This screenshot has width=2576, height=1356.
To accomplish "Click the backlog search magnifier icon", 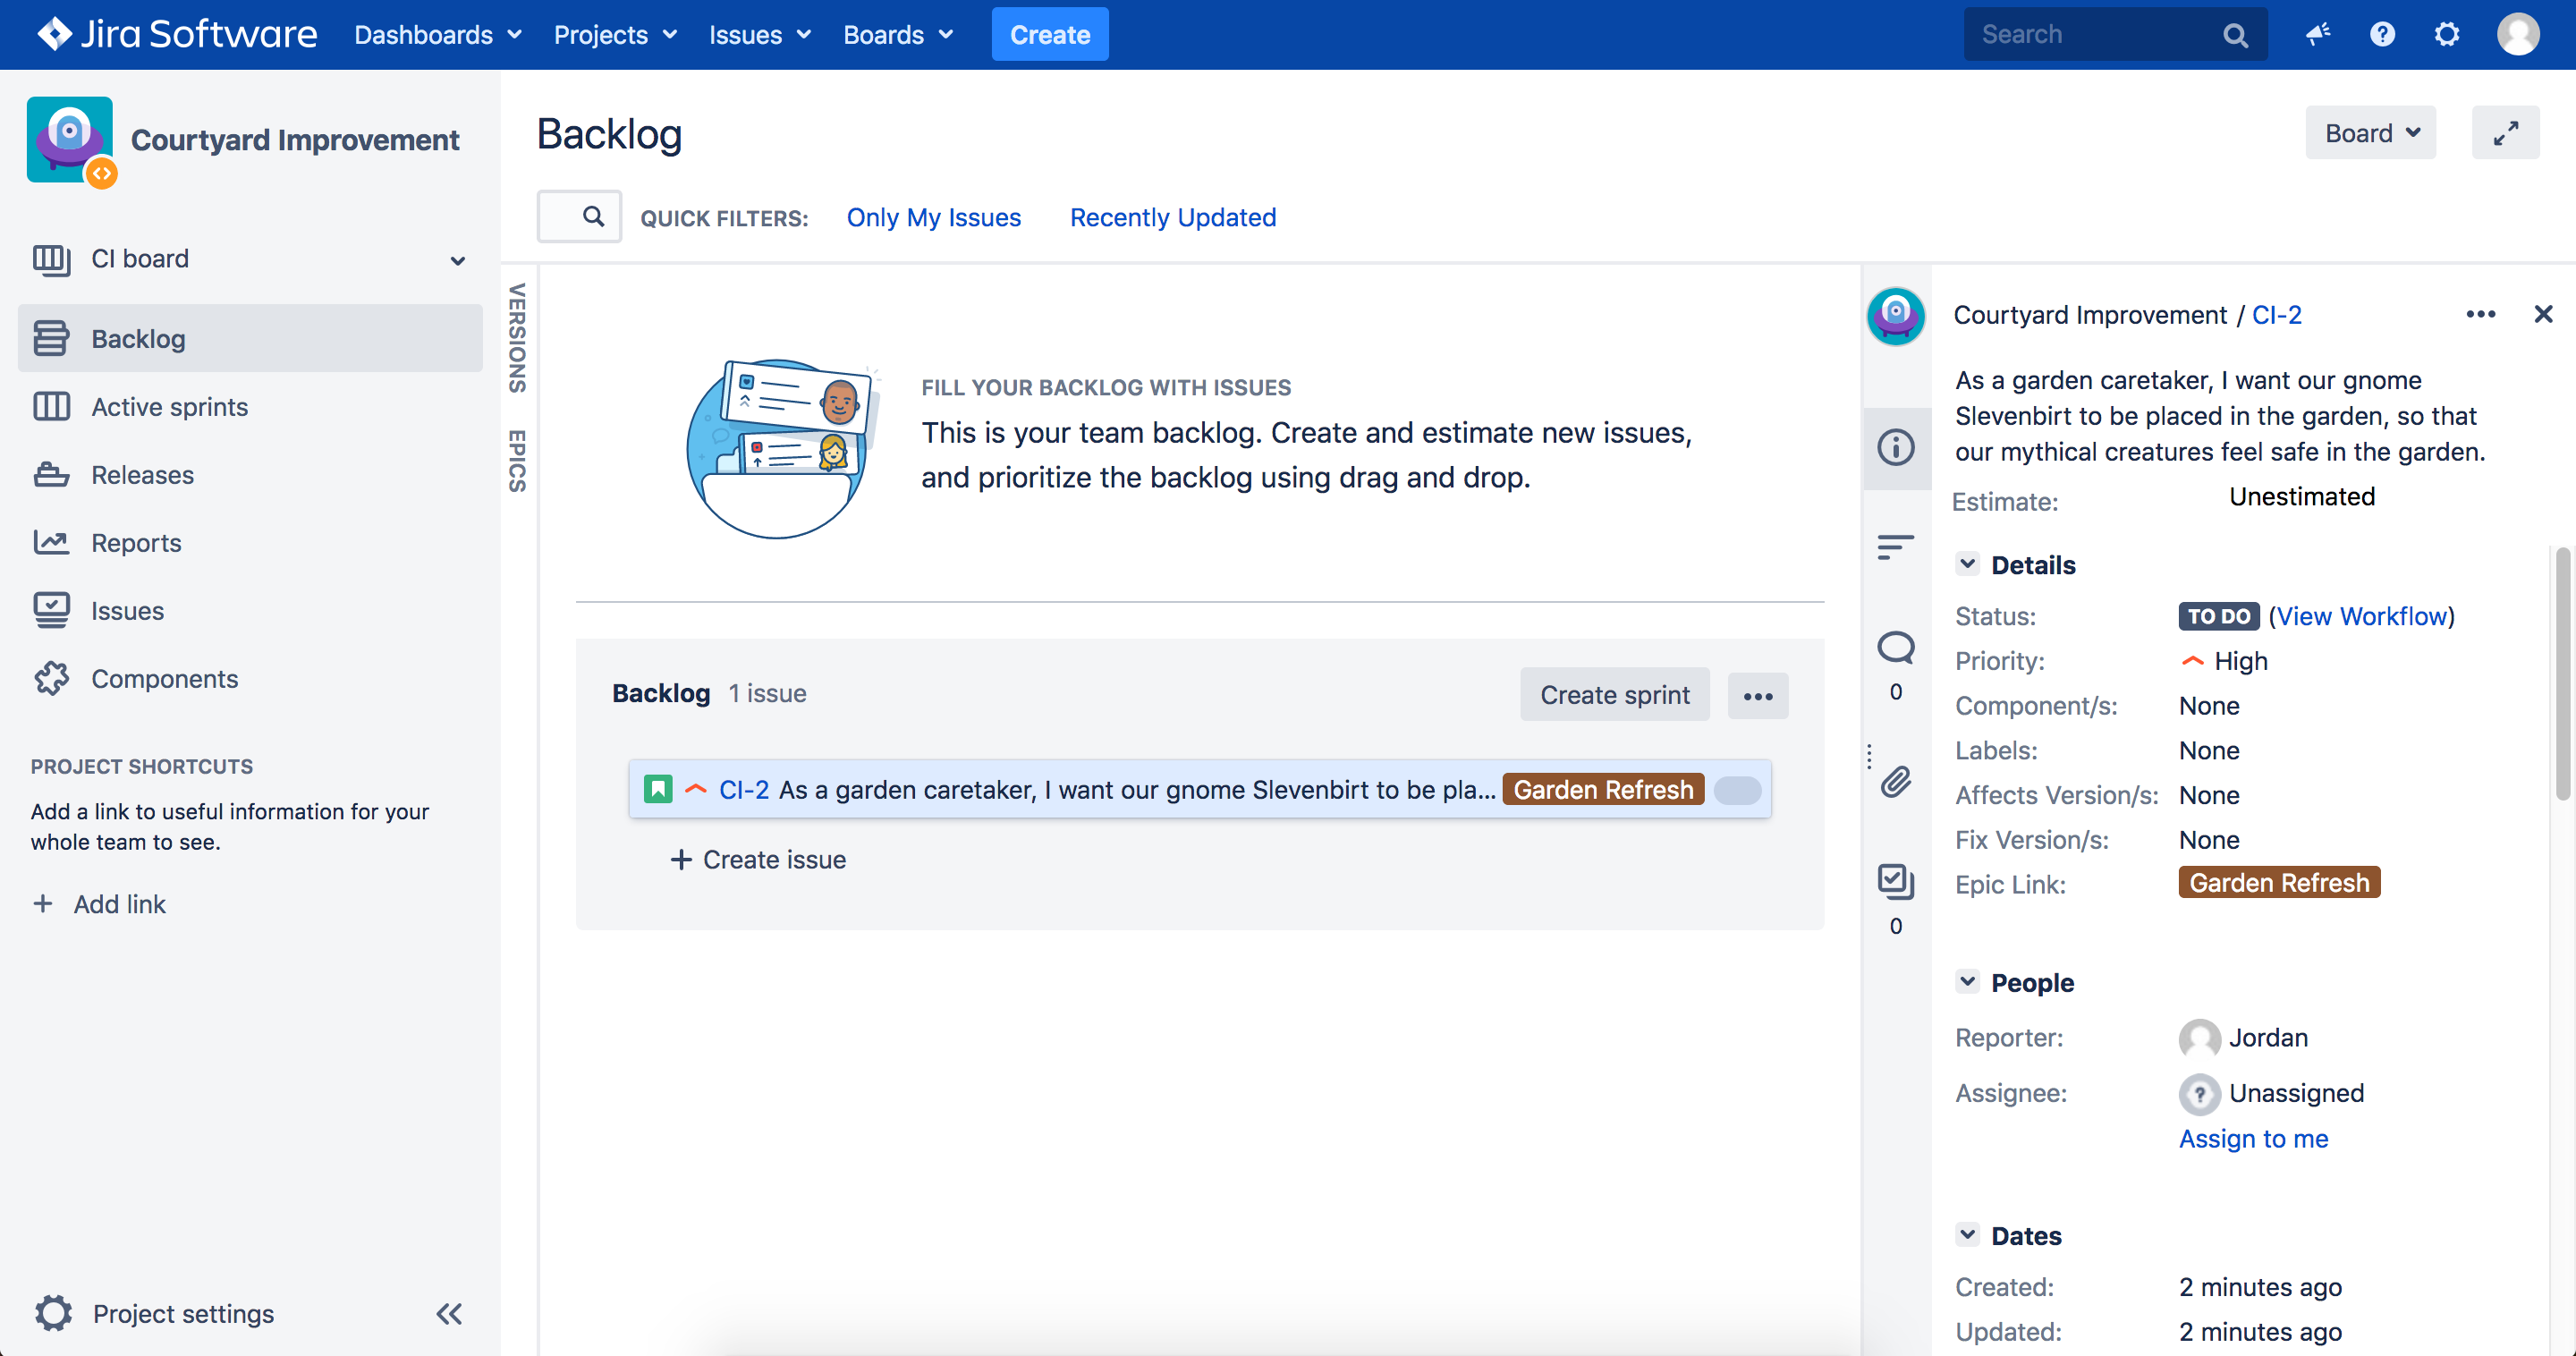I will pyautogui.click(x=593, y=216).
